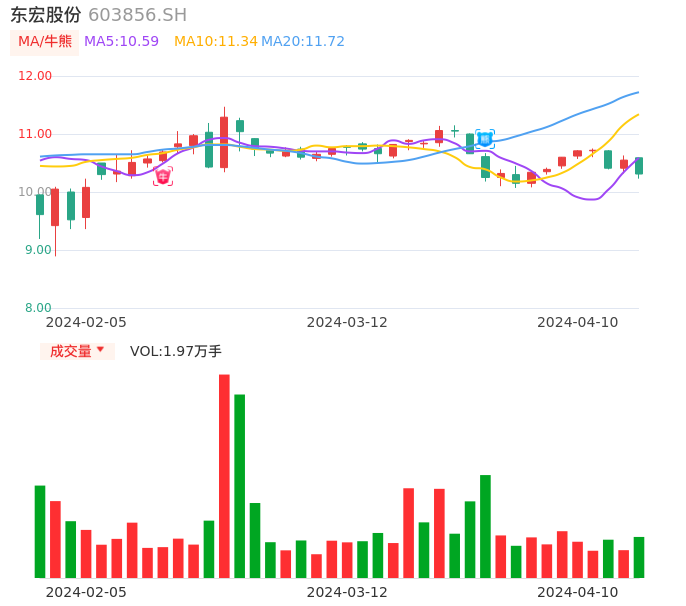
Task: Click 2024-02-05 date on volume chart axis
Action: point(86,592)
